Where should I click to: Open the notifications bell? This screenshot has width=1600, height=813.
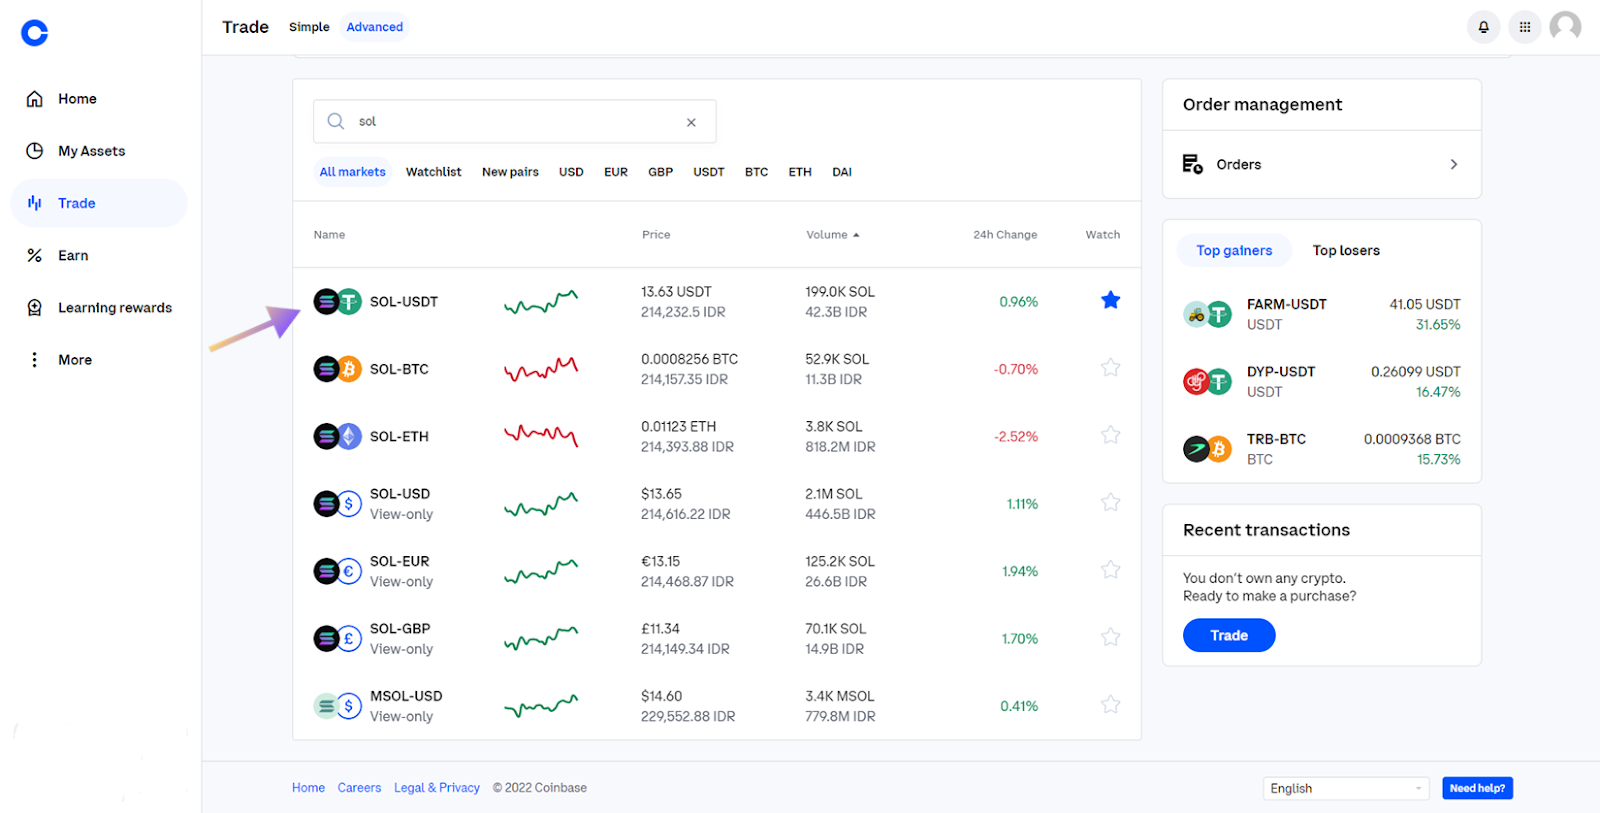(x=1483, y=27)
